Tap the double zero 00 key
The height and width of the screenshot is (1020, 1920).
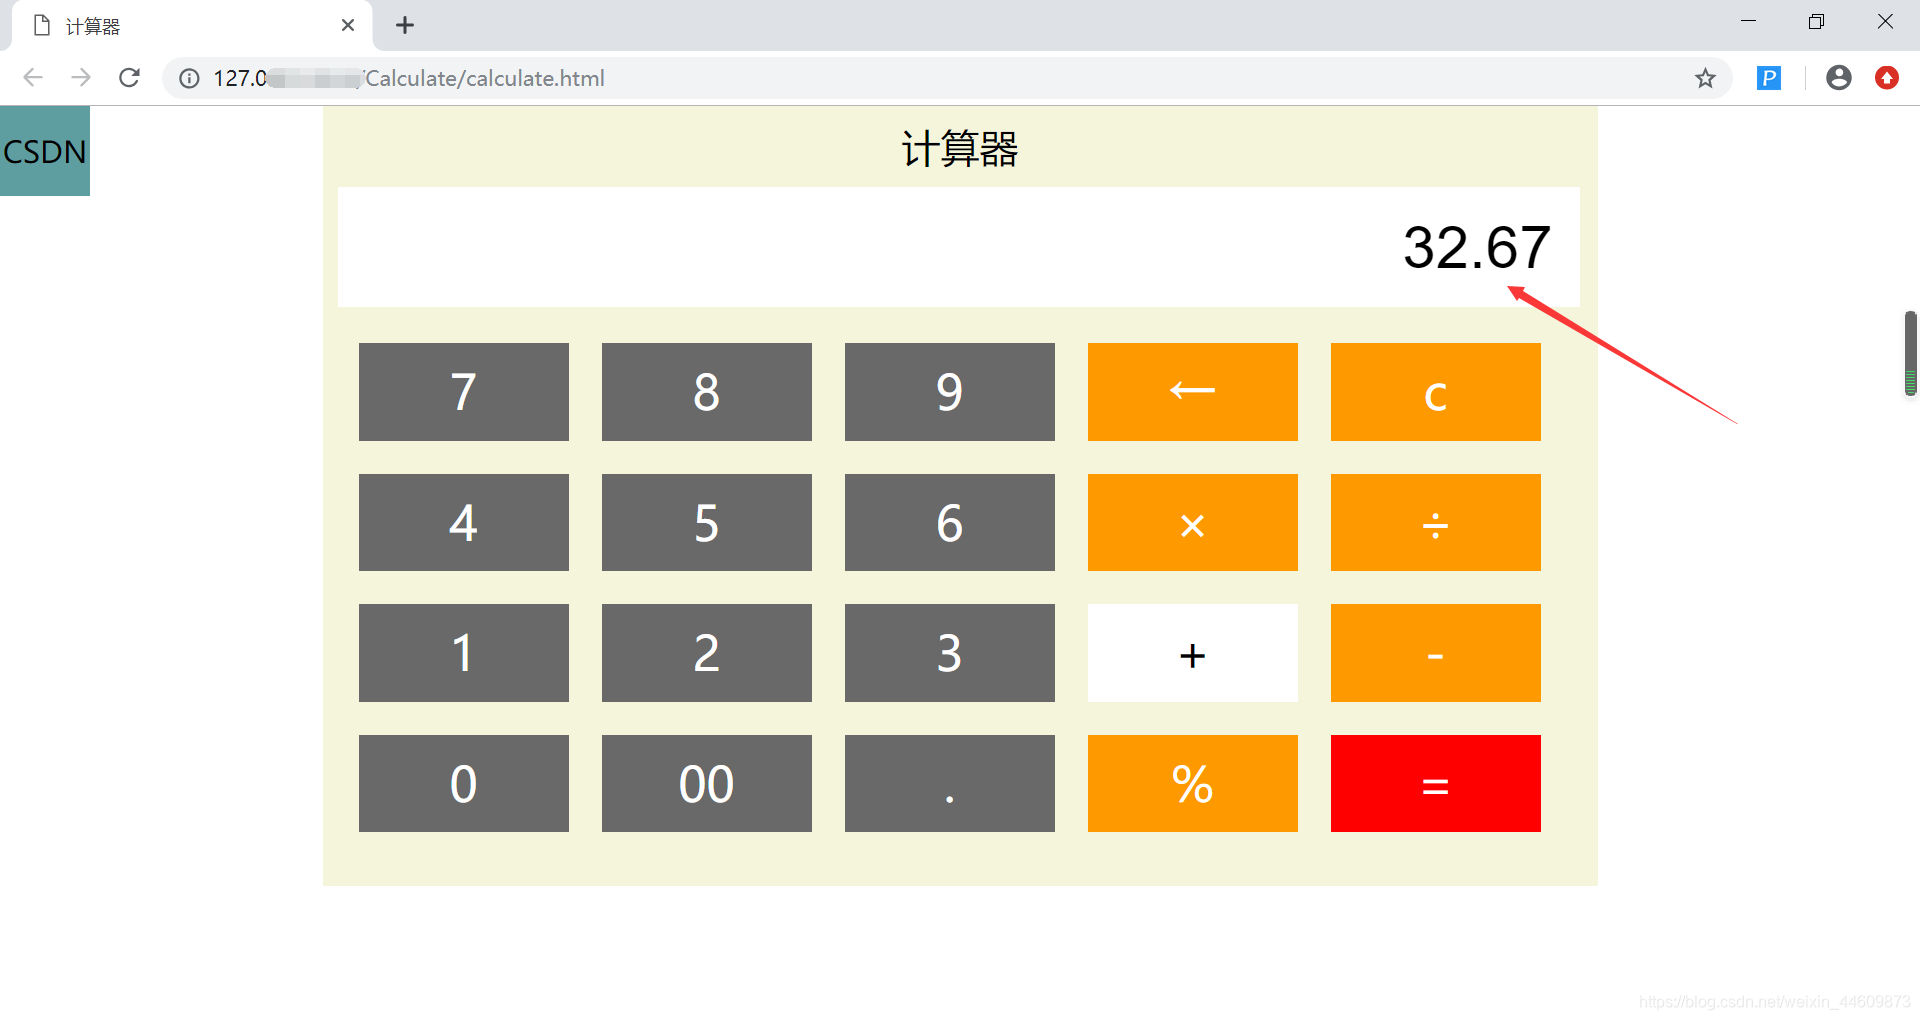pyautogui.click(x=707, y=784)
